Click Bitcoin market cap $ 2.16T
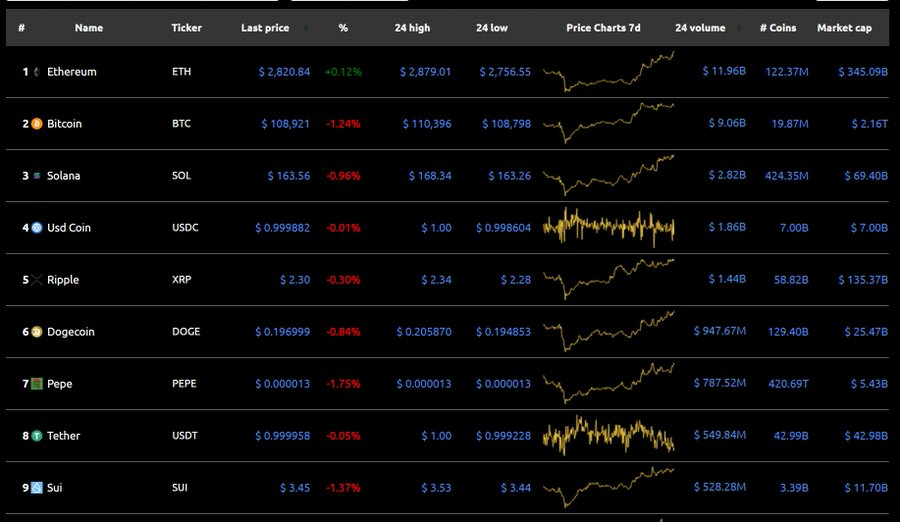Screen dimensions: 900x522 click(x=870, y=124)
